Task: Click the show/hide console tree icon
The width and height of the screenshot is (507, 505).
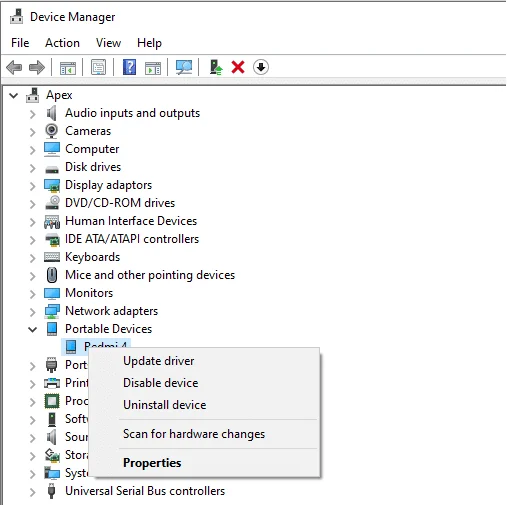Action: [x=68, y=68]
